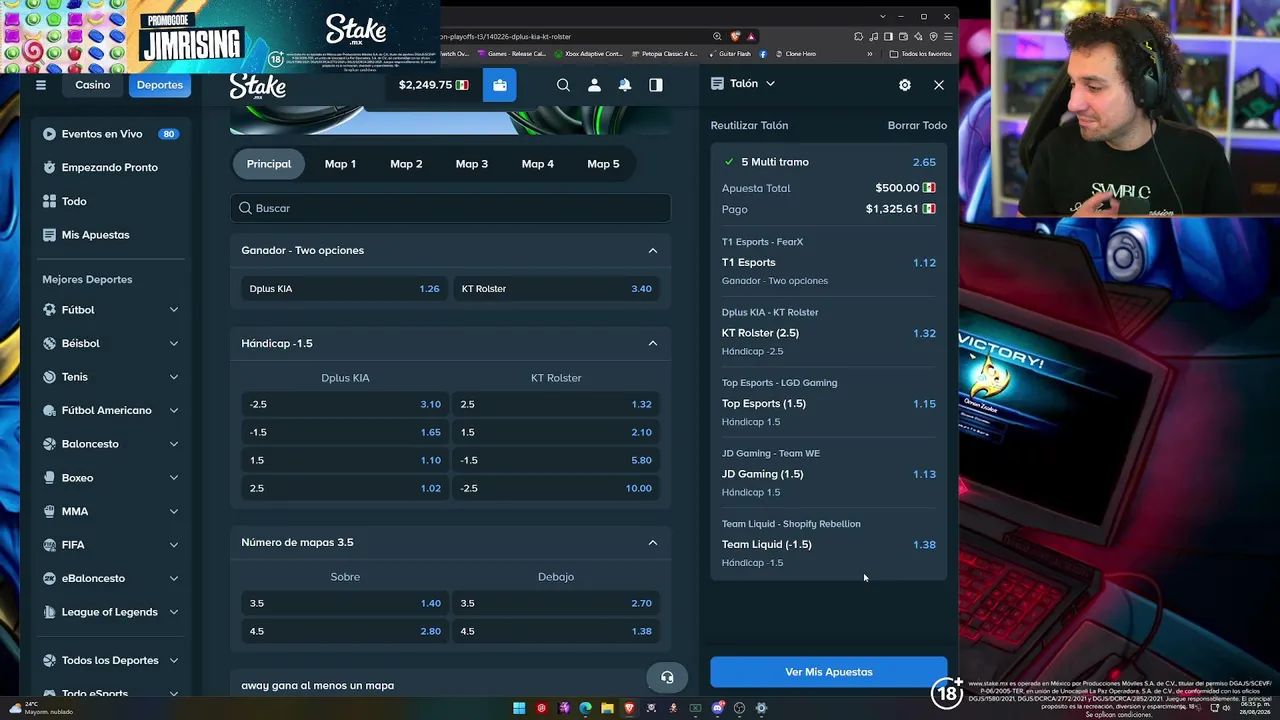Select Dplus KIA winner odds 1.26
This screenshot has width=1280, height=720.
coord(345,289)
